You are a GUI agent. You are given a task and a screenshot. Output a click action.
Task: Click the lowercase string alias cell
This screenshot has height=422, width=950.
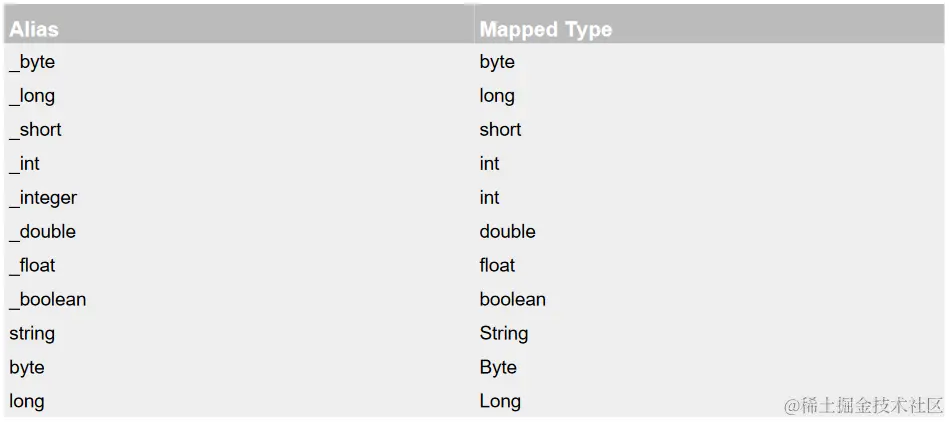coord(32,334)
